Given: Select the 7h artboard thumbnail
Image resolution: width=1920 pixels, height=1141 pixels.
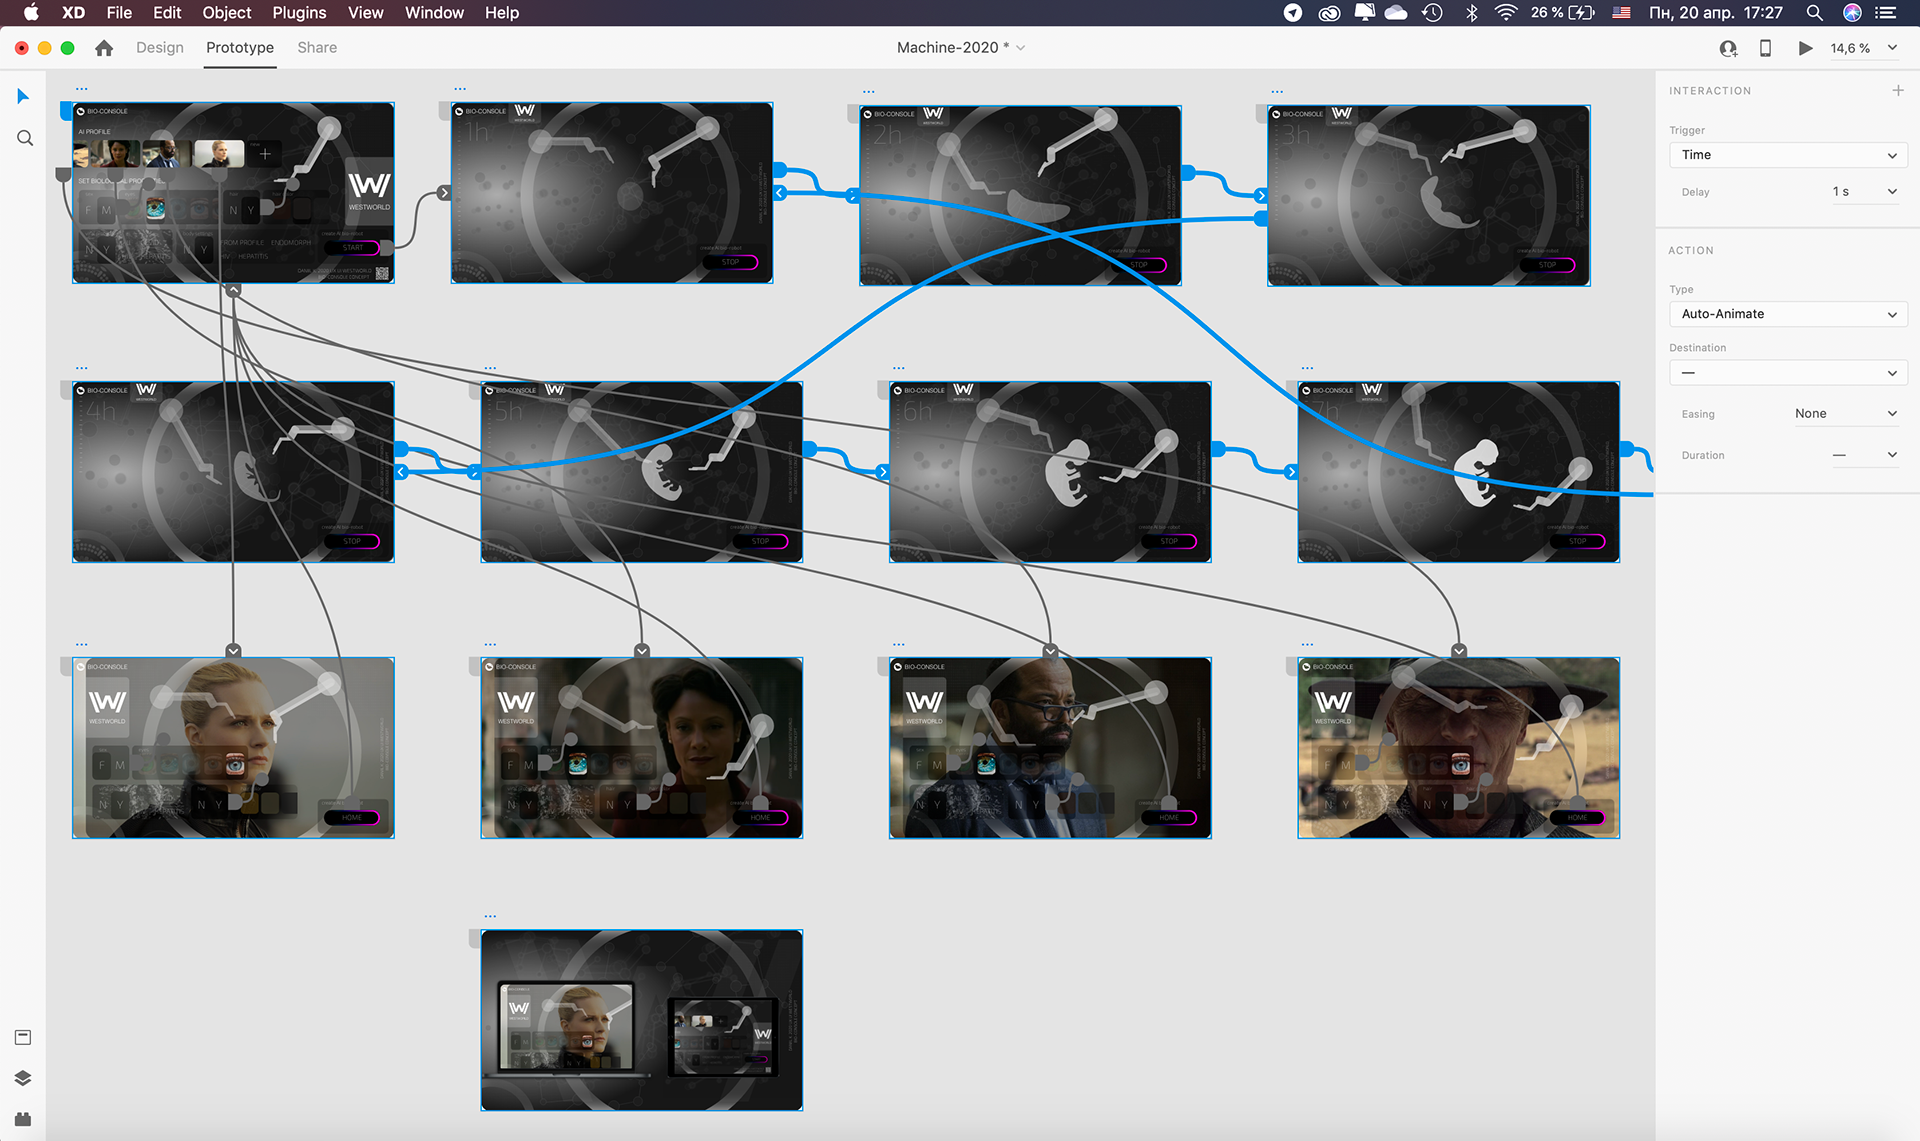Looking at the screenshot, I should pyautogui.click(x=1459, y=472).
